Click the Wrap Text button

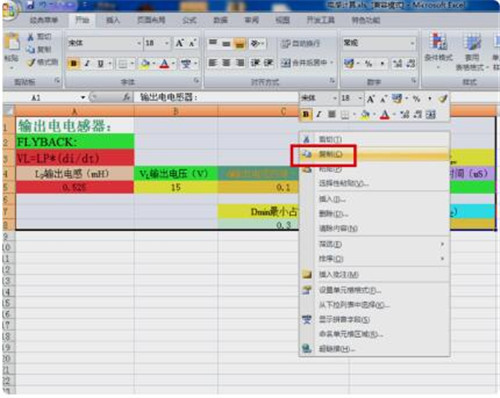[x=301, y=43]
